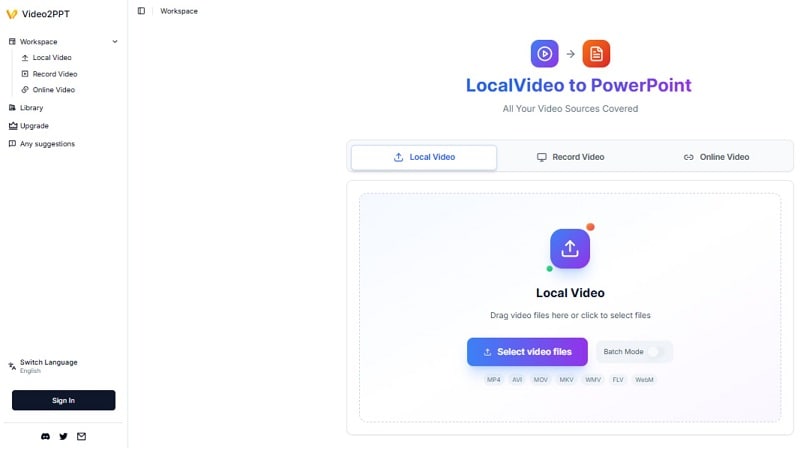Screen dimensions: 800x450
Task: Click the Local Video tab upload icon
Action: point(398,157)
